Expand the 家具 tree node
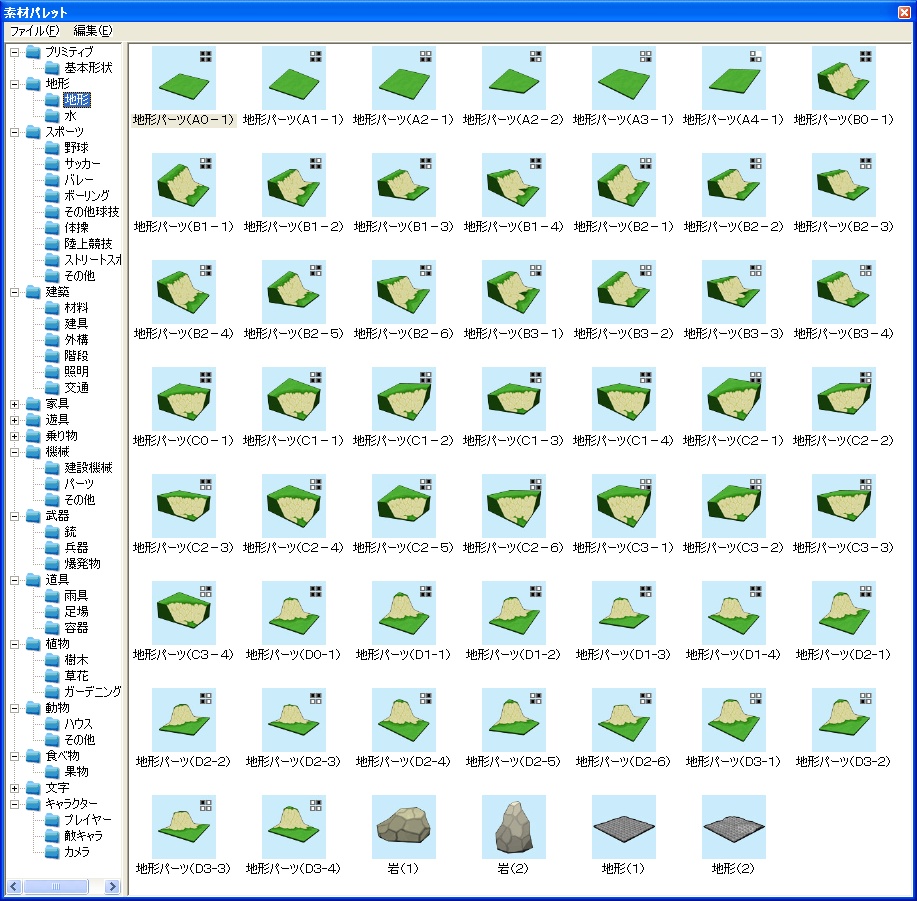The height and width of the screenshot is (901, 917). click(x=15, y=404)
